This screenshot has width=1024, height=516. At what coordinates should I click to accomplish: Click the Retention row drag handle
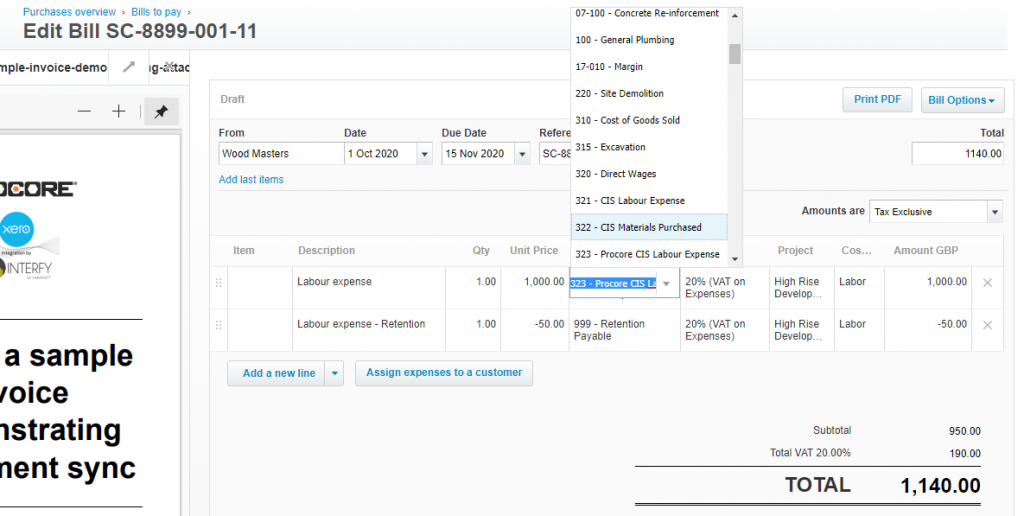click(219, 325)
